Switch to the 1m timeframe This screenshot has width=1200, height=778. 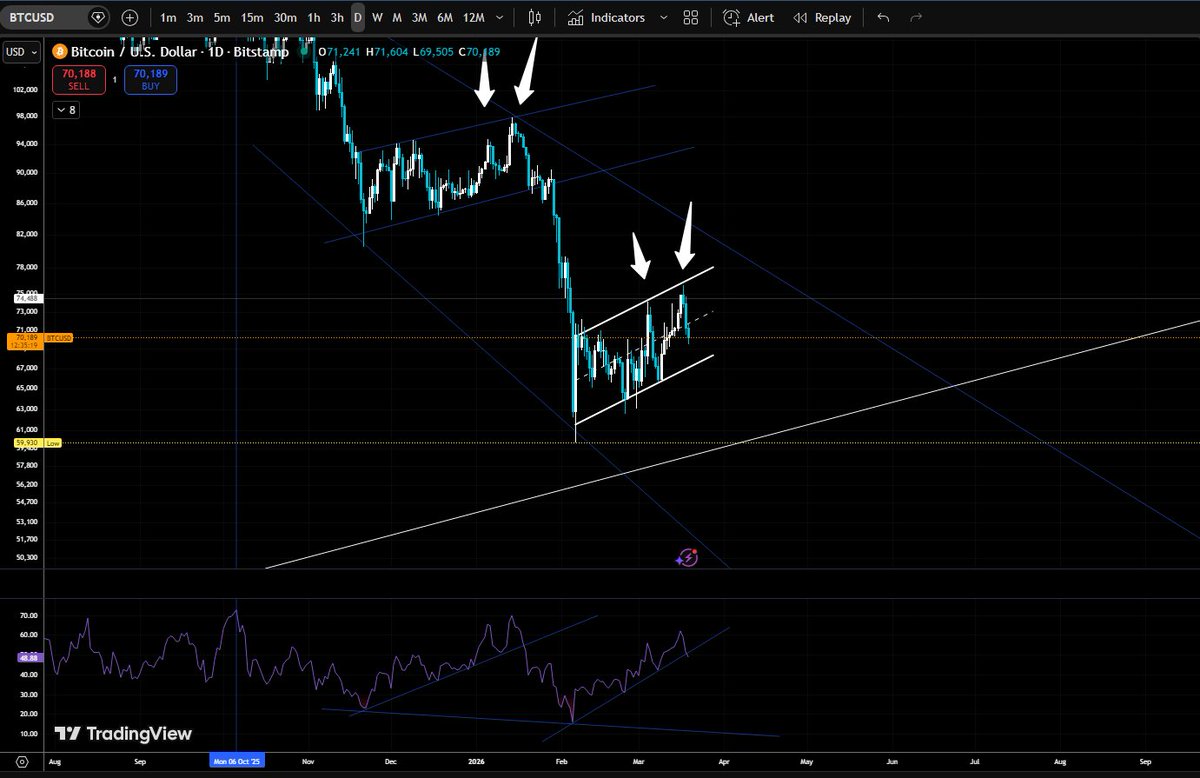coord(168,18)
